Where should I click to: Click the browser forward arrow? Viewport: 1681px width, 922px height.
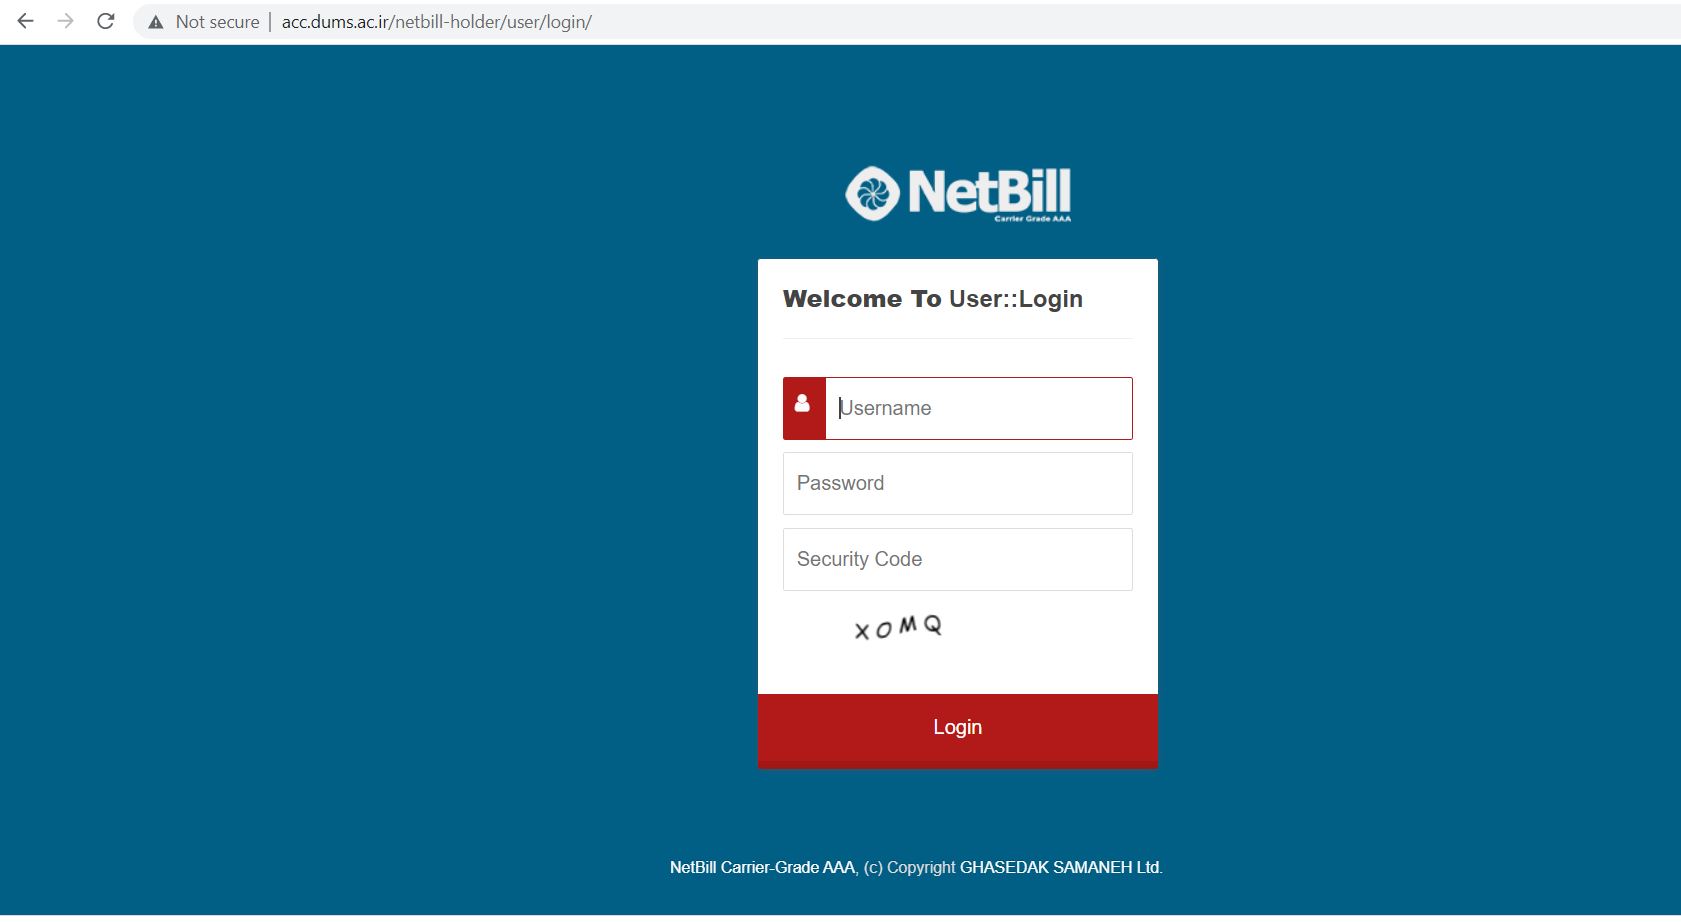tap(66, 21)
